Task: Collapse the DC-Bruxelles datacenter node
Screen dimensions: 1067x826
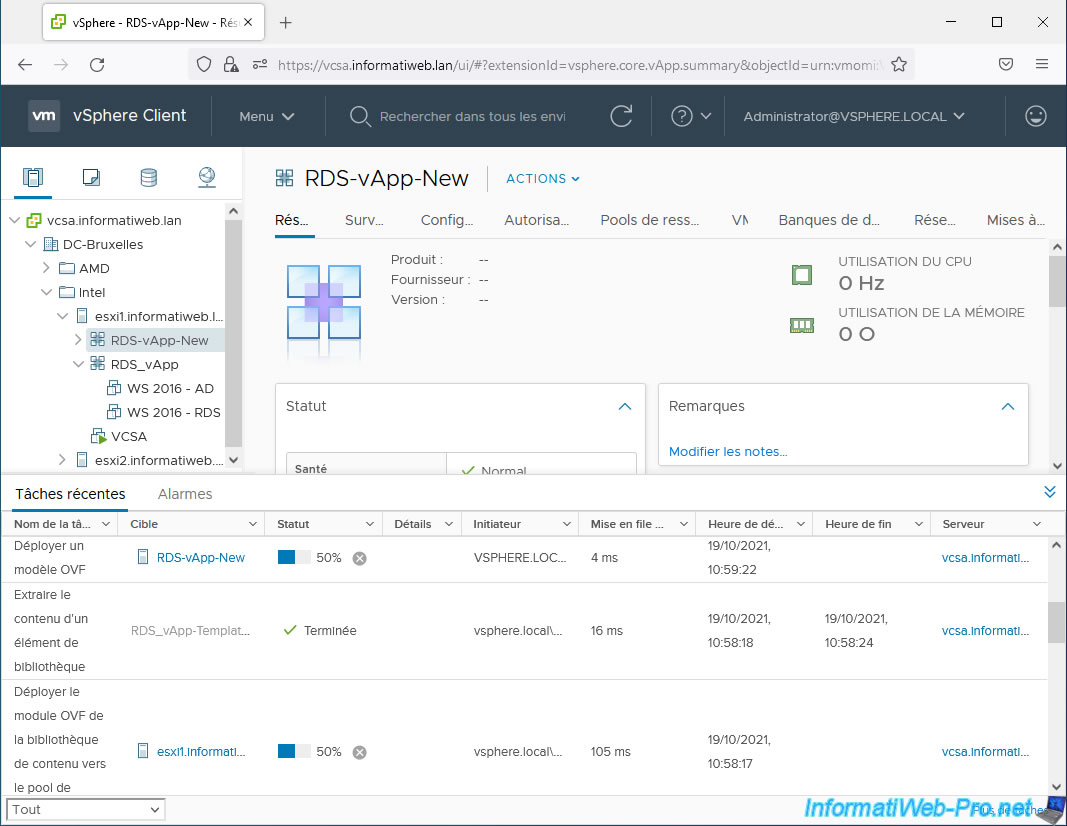Action: 31,244
